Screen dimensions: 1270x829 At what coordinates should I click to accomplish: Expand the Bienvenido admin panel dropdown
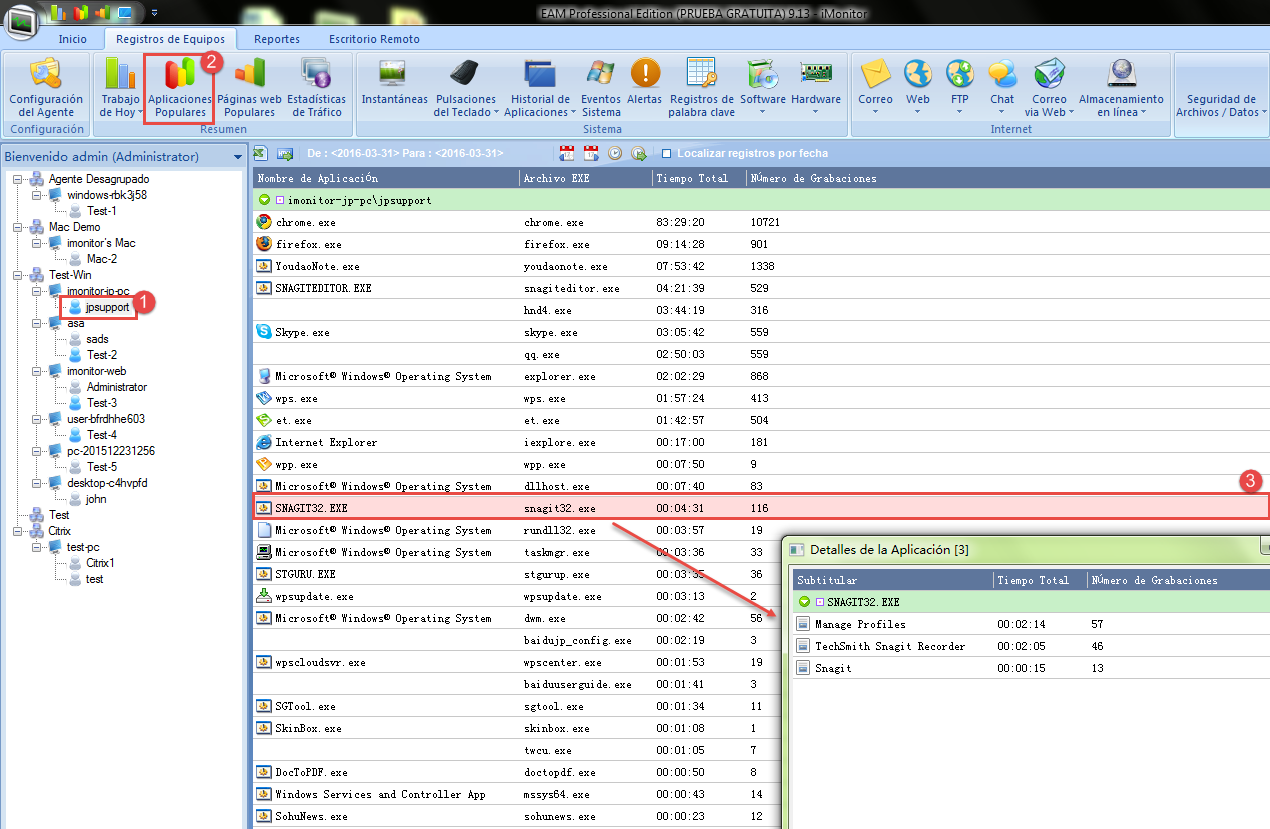(237, 157)
